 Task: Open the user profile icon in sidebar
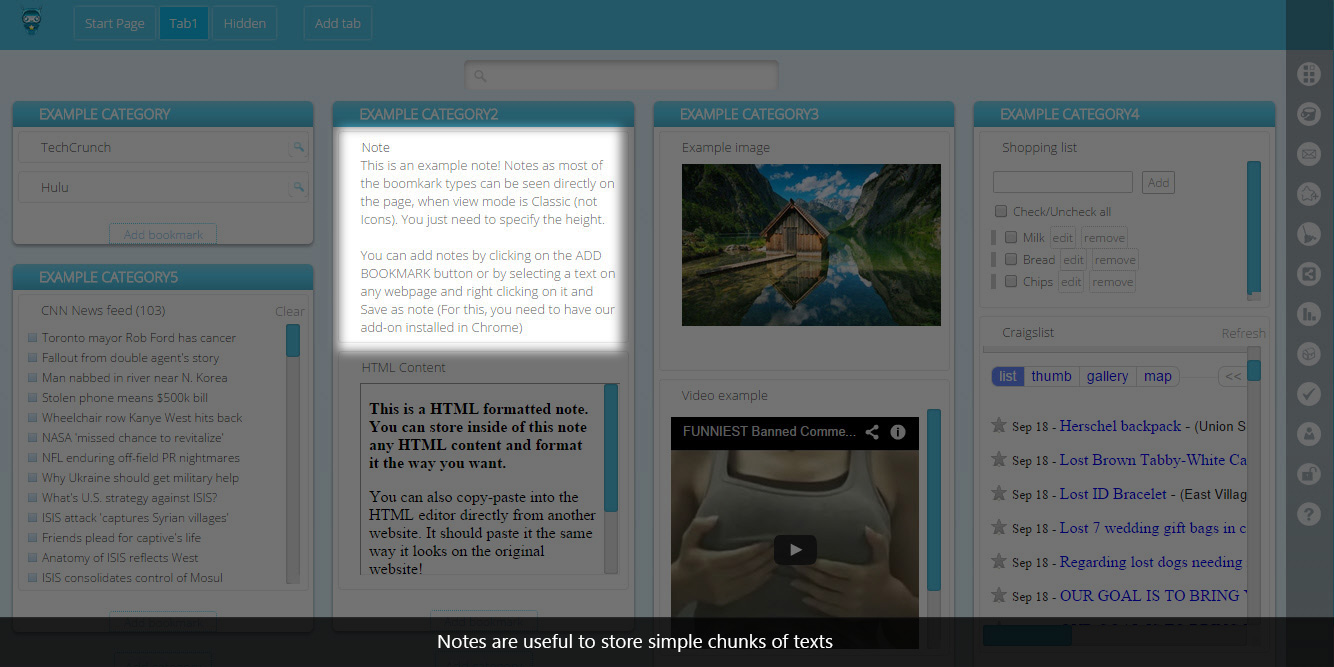pyautogui.click(x=1308, y=434)
